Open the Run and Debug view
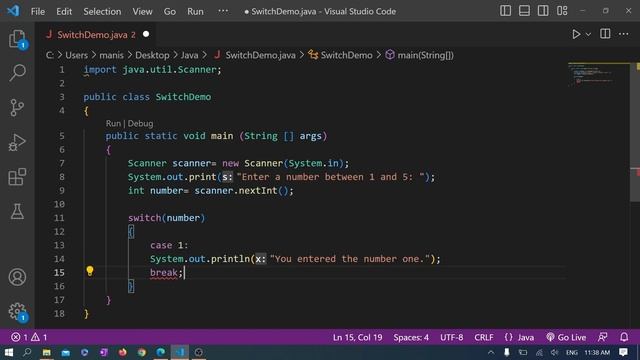 [x=17, y=142]
